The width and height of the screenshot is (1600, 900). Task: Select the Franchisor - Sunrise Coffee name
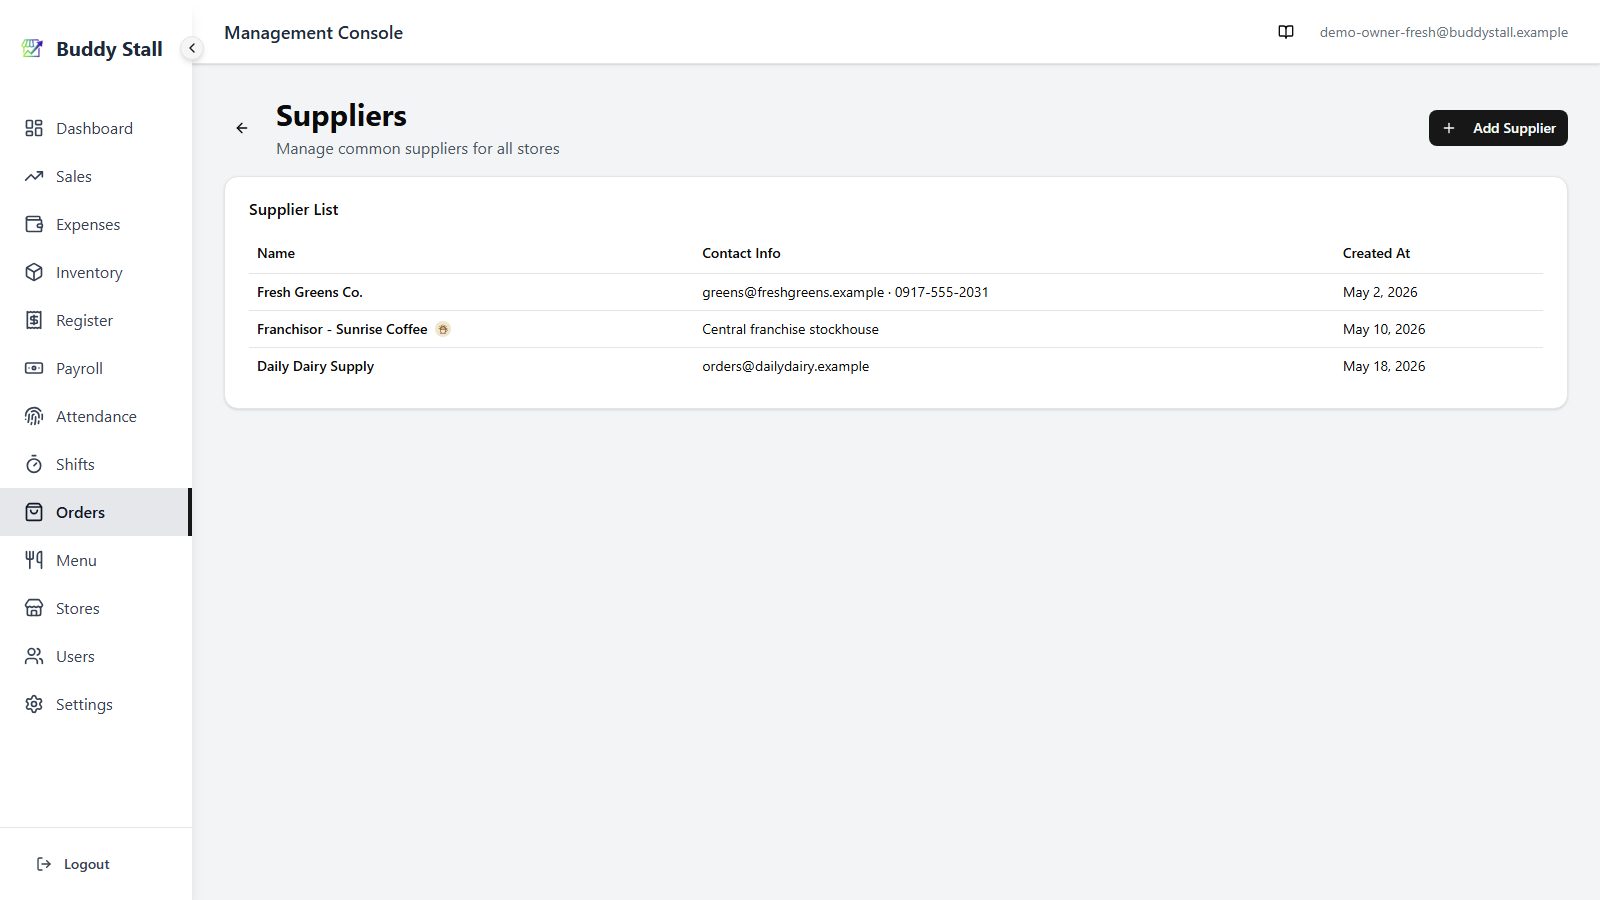pos(342,329)
